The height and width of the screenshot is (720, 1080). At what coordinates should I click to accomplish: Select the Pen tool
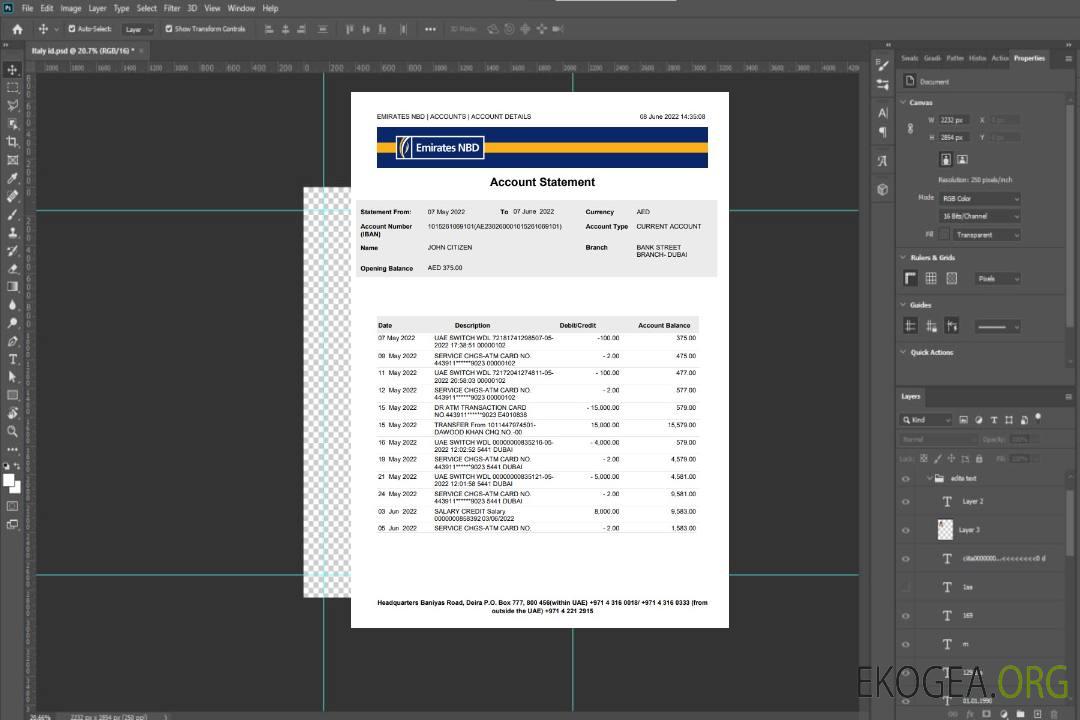click(x=12, y=341)
